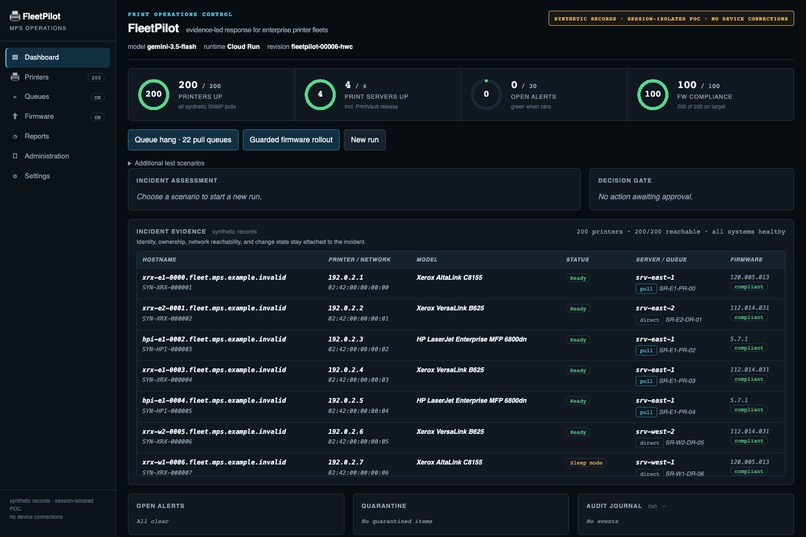Click the 200 count badge next to Printers
806x537 pixels.
click(x=96, y=78)
